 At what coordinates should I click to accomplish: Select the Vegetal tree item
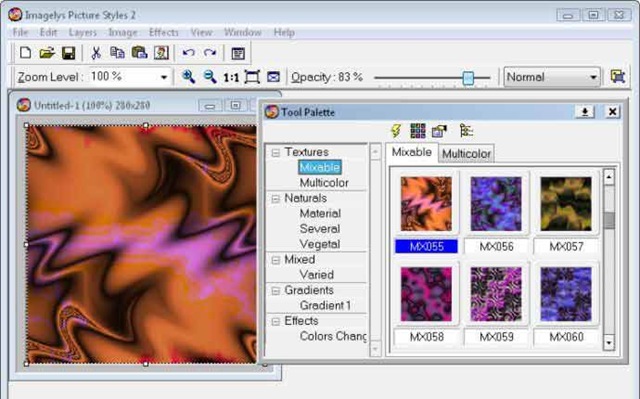(320, 244)
